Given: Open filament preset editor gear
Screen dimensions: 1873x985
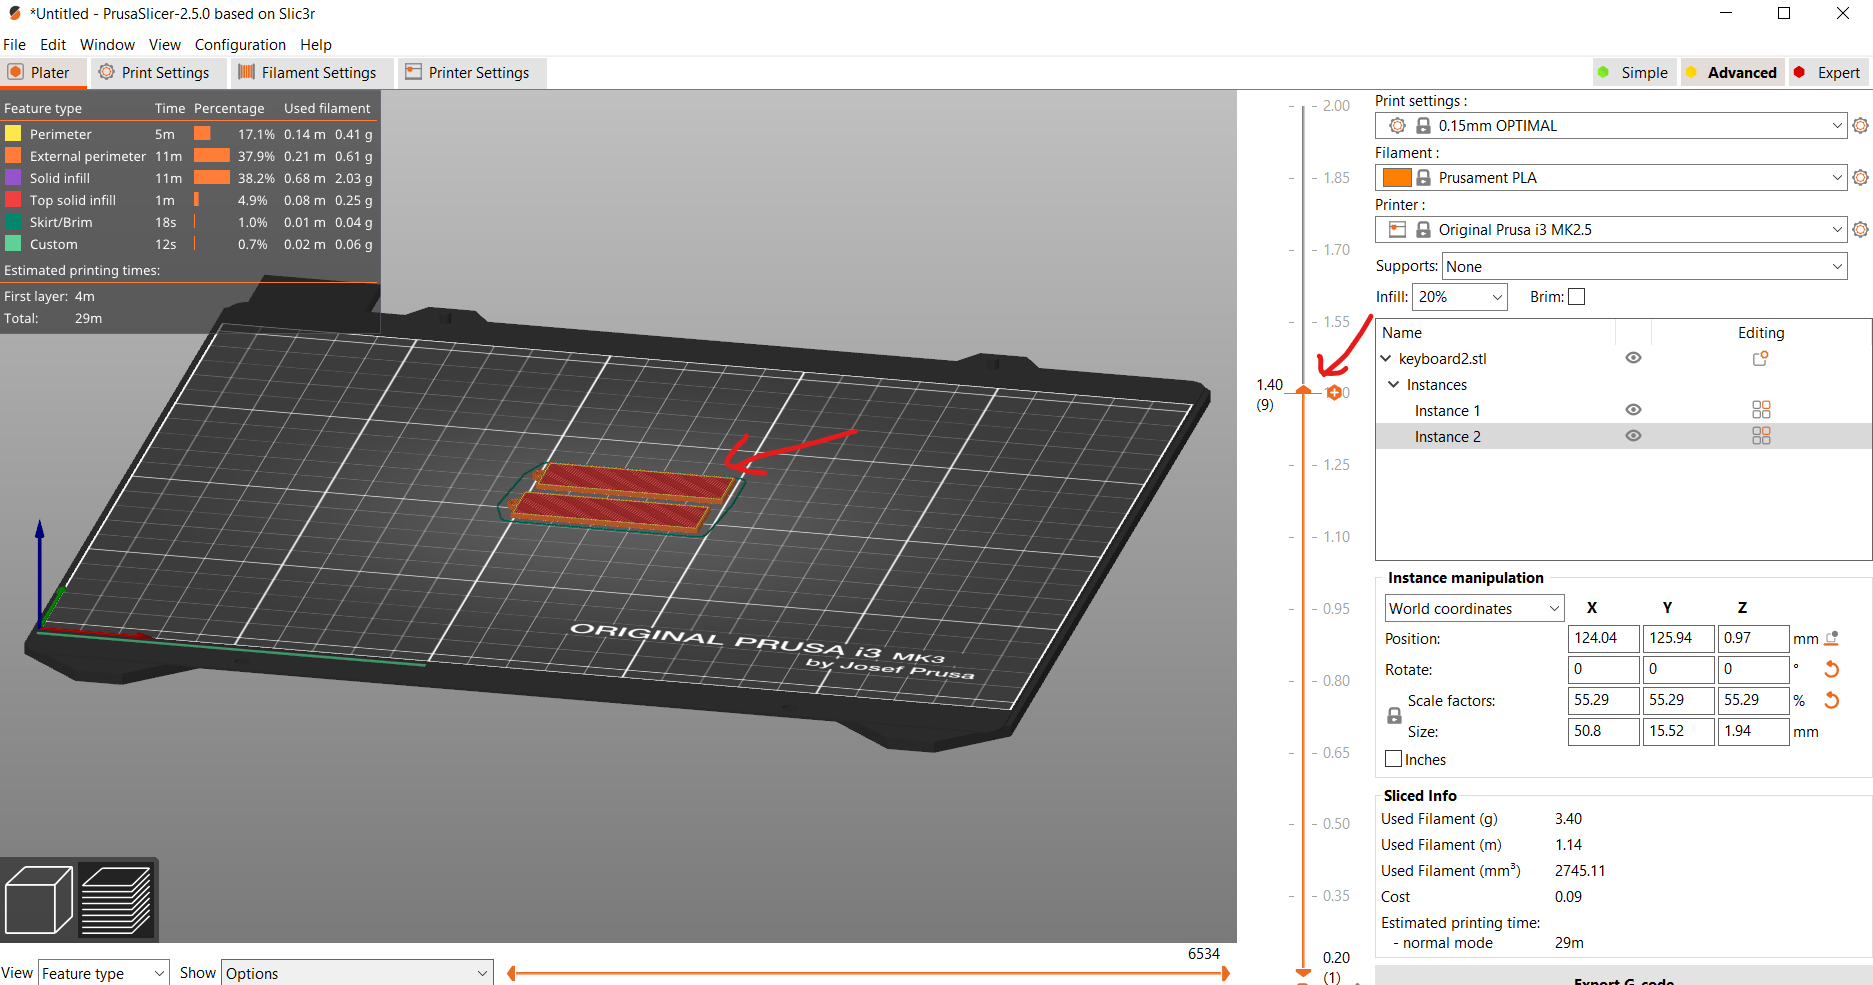Looking at the screenshot, I should 1860,178.
